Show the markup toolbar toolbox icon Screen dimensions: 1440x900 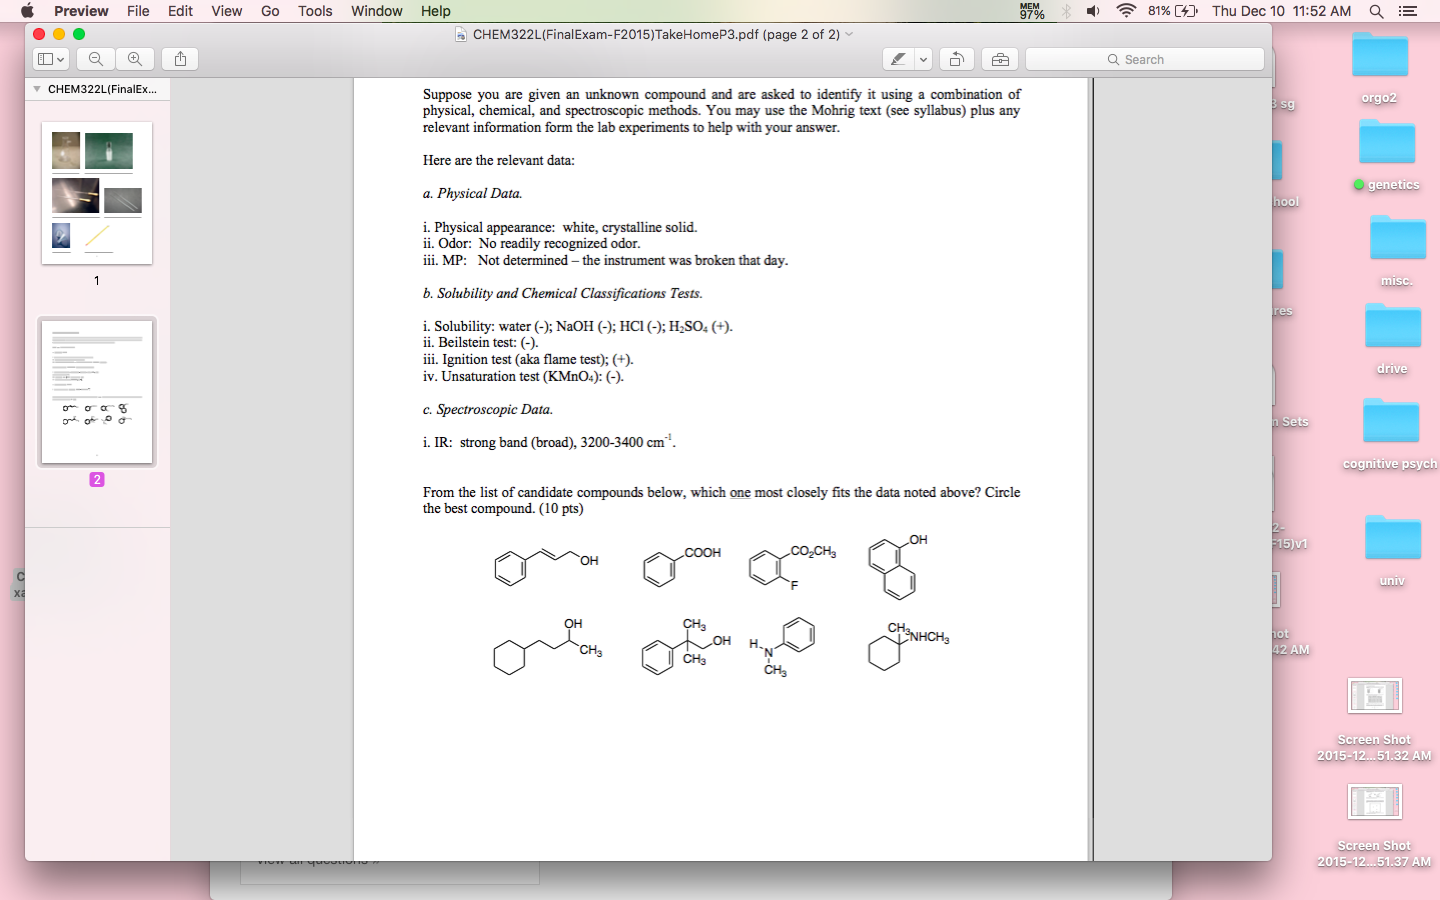(1000, 59)
